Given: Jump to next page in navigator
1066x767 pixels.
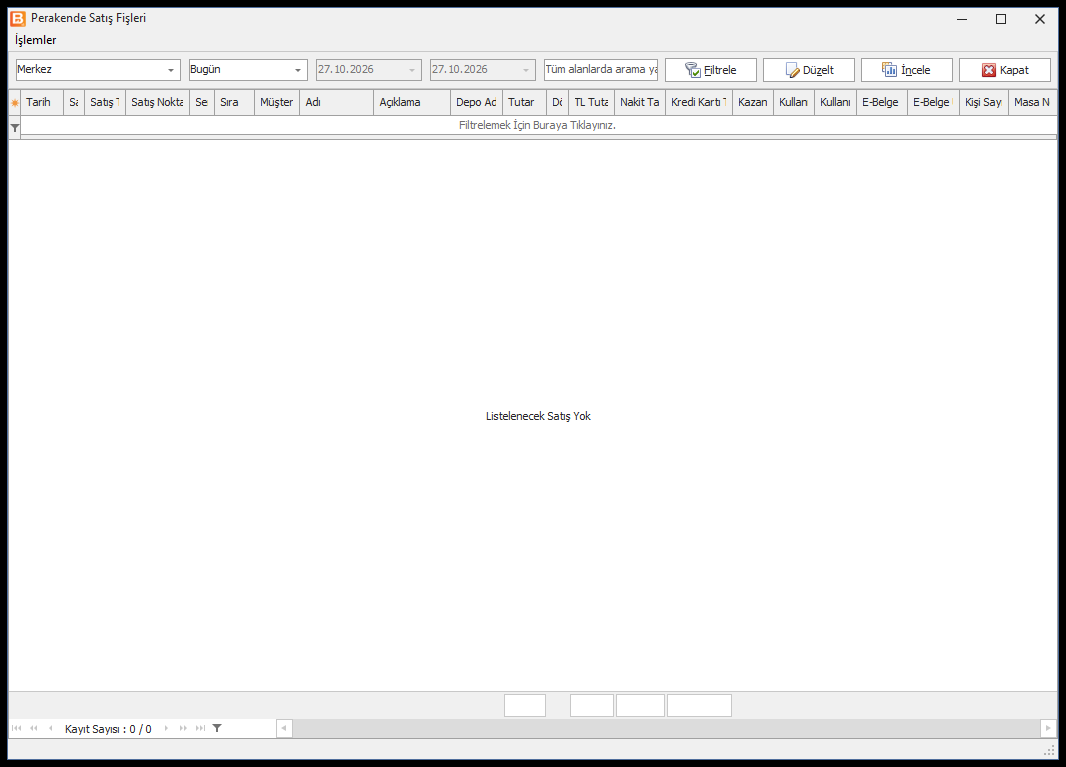Looking at the screenshot, I should 183,728.
